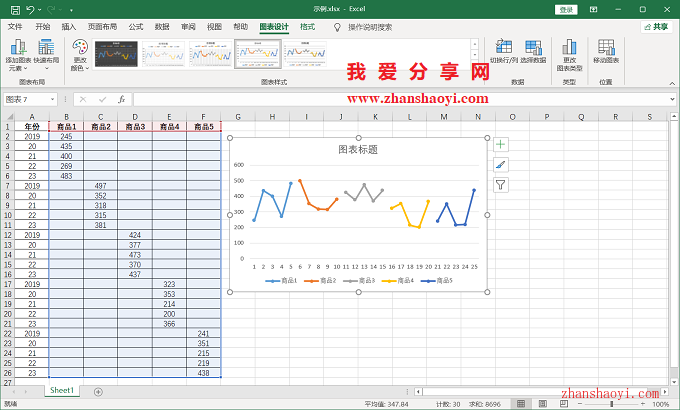This screenshot has height=410, width=680.
Task: Click the insert function fx icon
Action: 121,99
